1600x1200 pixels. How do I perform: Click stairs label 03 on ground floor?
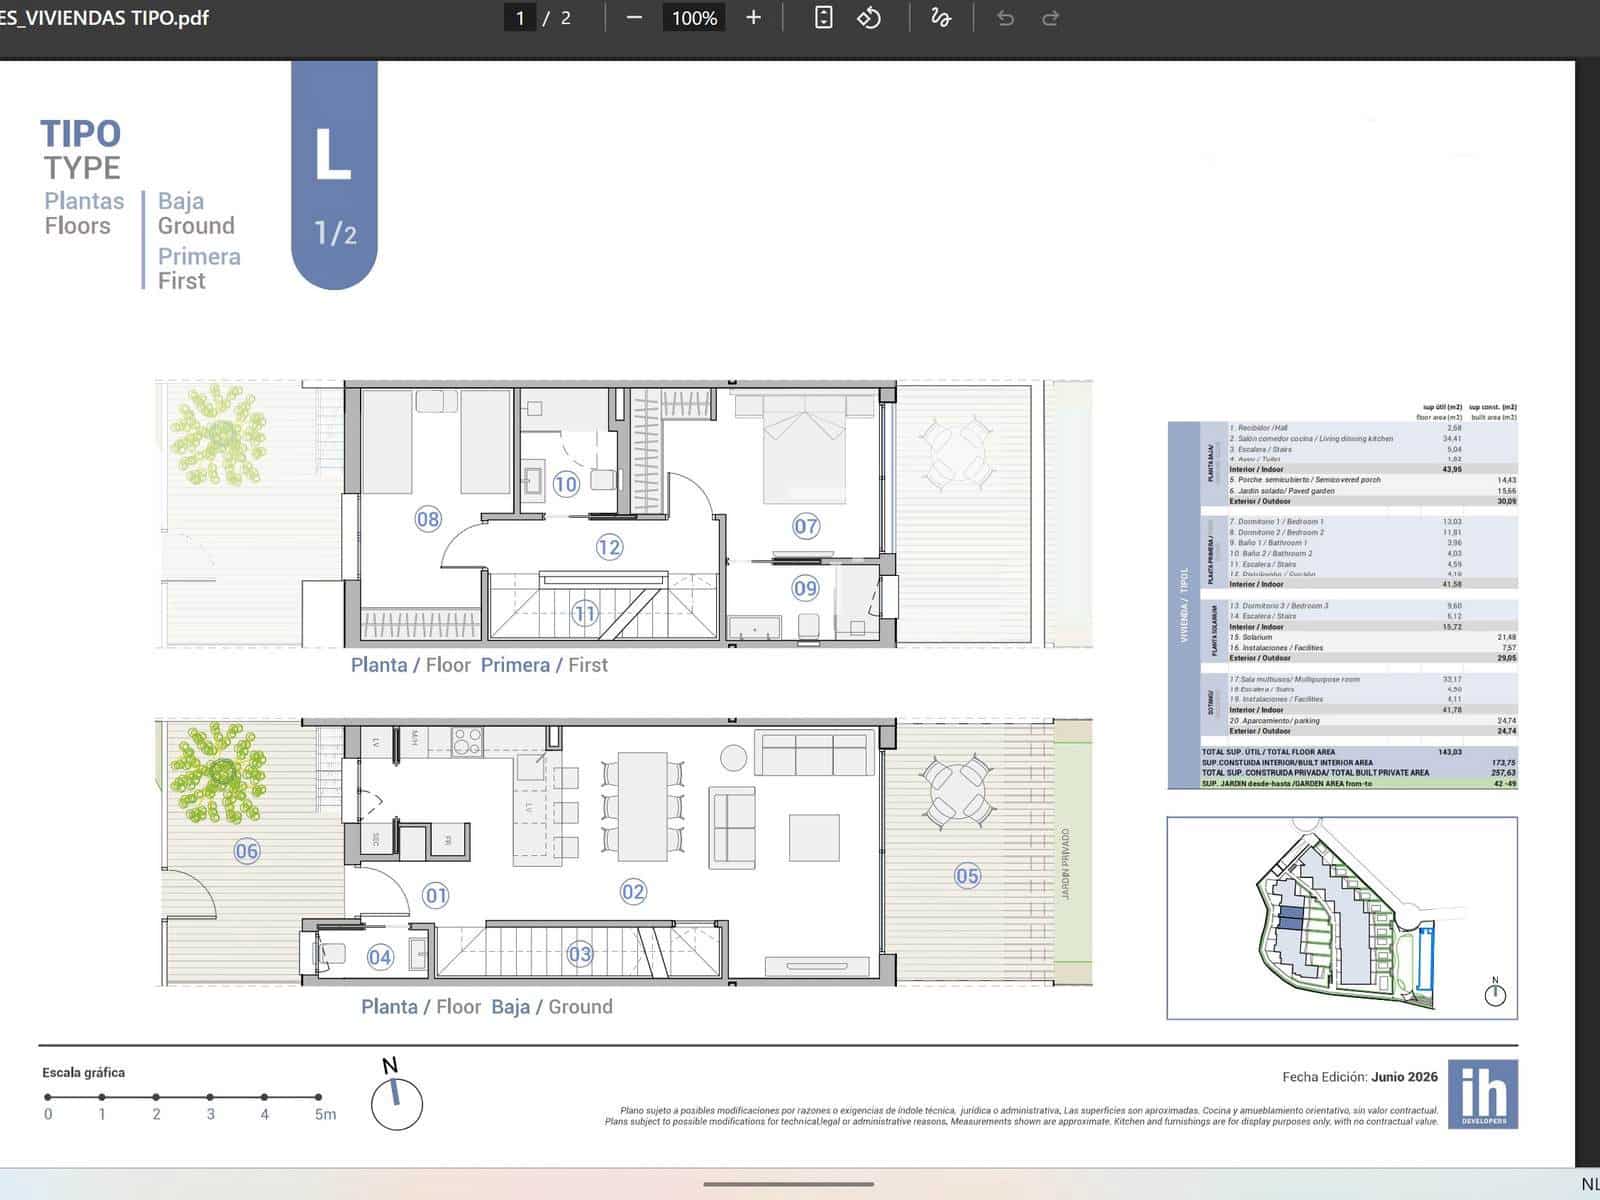coord(580,954)
